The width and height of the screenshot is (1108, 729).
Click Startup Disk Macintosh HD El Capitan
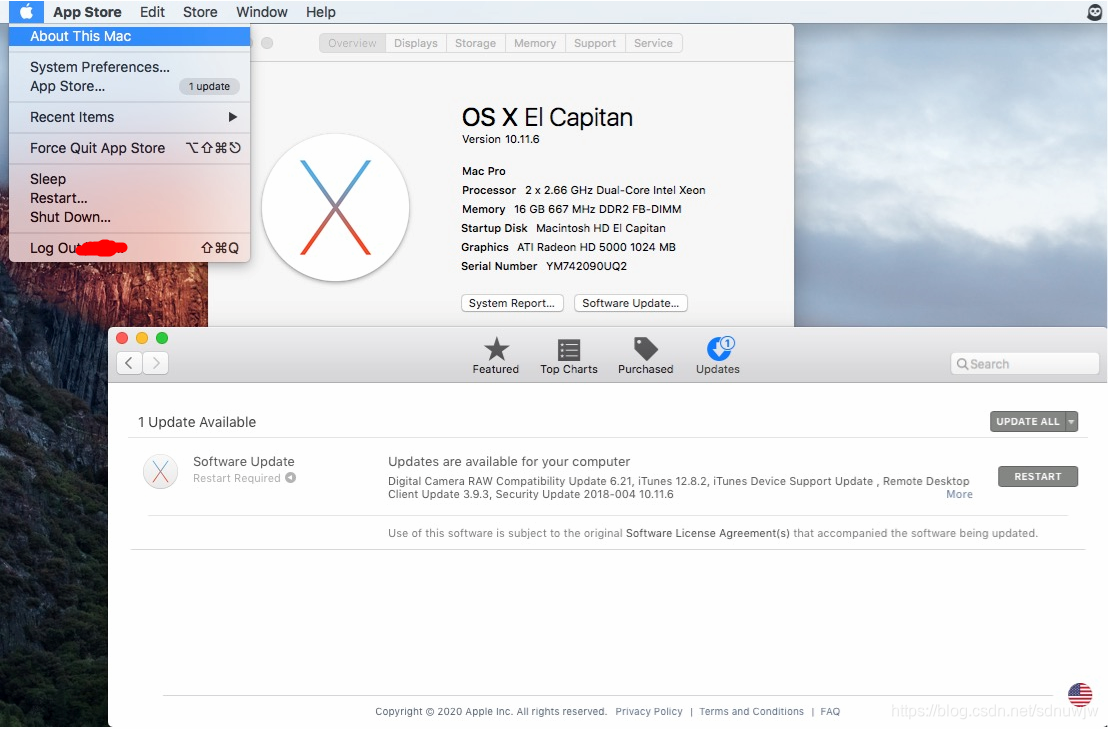(x=563, y=228)
